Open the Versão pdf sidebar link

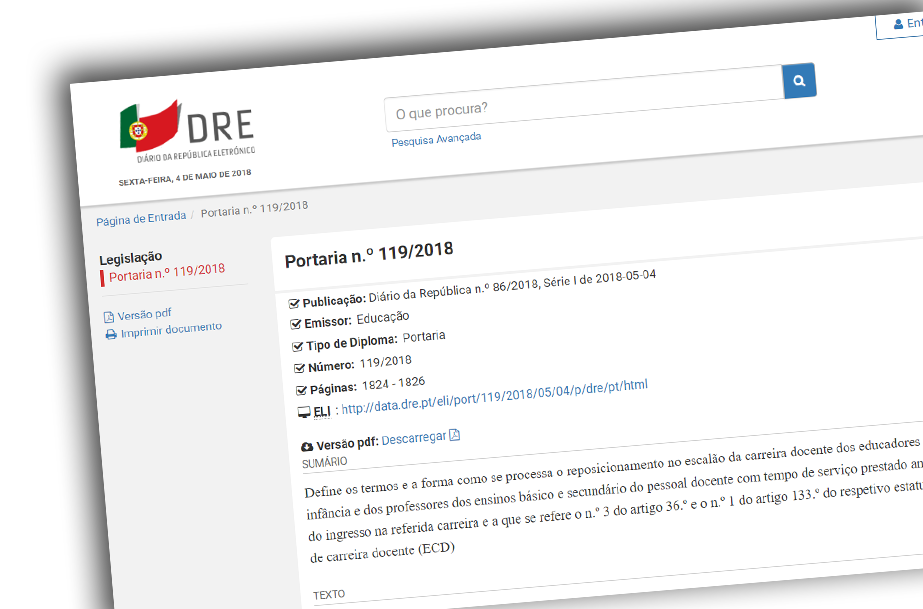tap(144, 314)
